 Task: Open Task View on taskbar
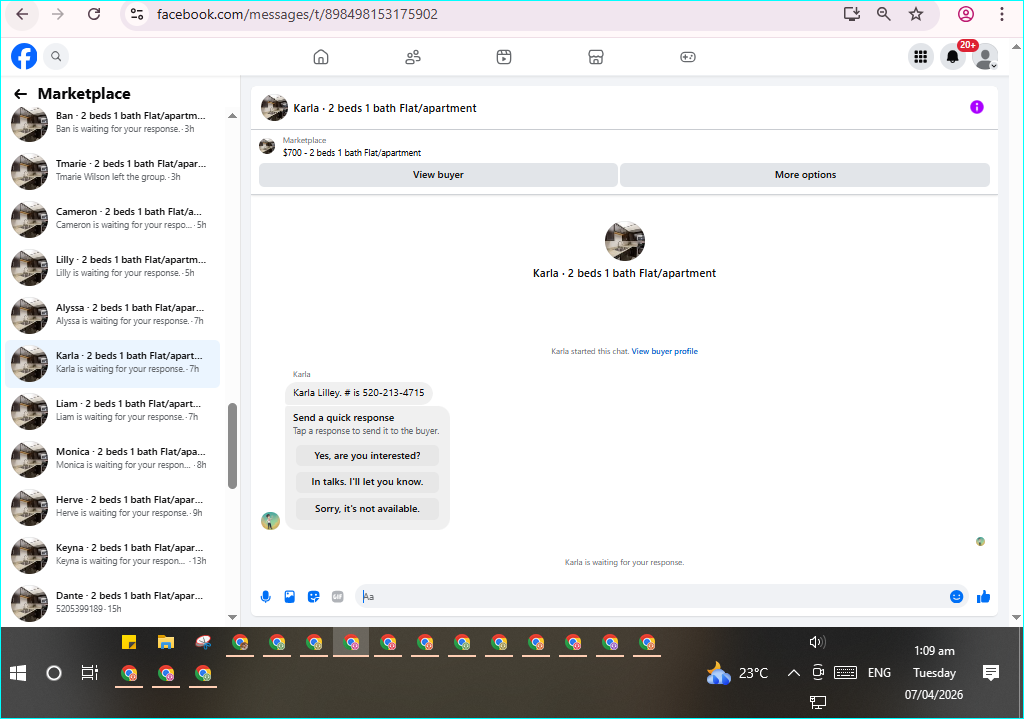point(89,673)
